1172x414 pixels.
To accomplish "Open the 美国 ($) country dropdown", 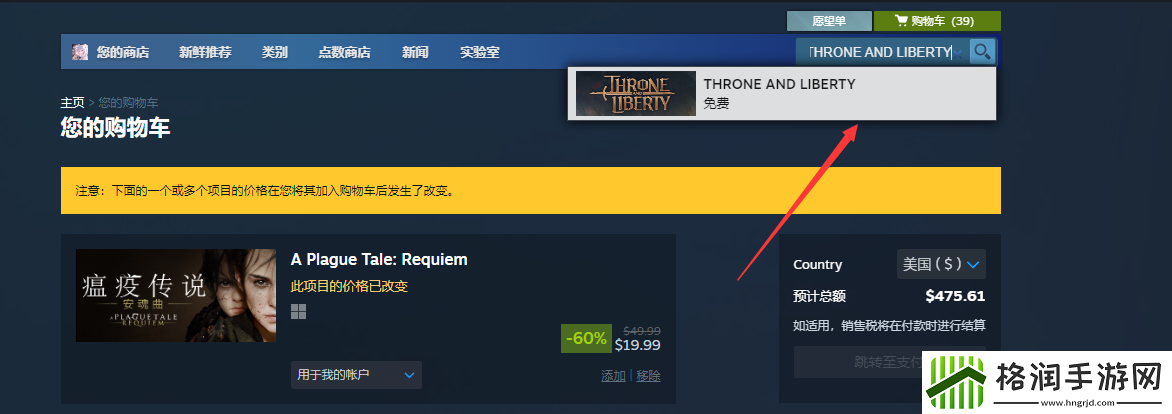I will click(941, 265).
